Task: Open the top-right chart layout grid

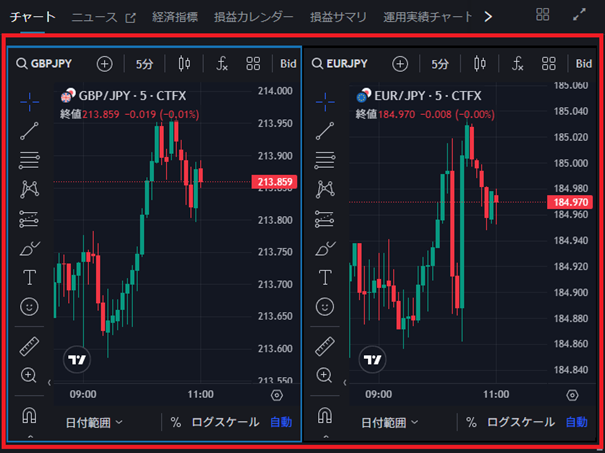Action: point(542,15)
